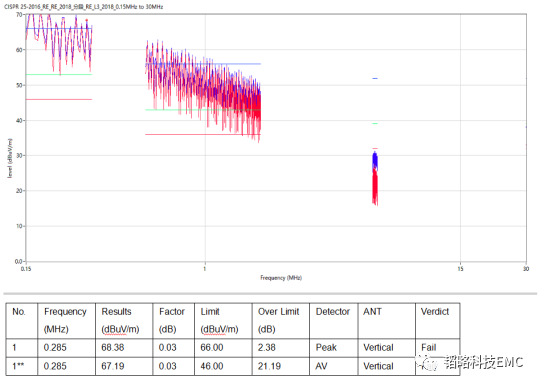The height and width of the screenshot is (387, 540).
Task: Click the level (dBuV/m) vertical axis label
Action: (10, 158)
